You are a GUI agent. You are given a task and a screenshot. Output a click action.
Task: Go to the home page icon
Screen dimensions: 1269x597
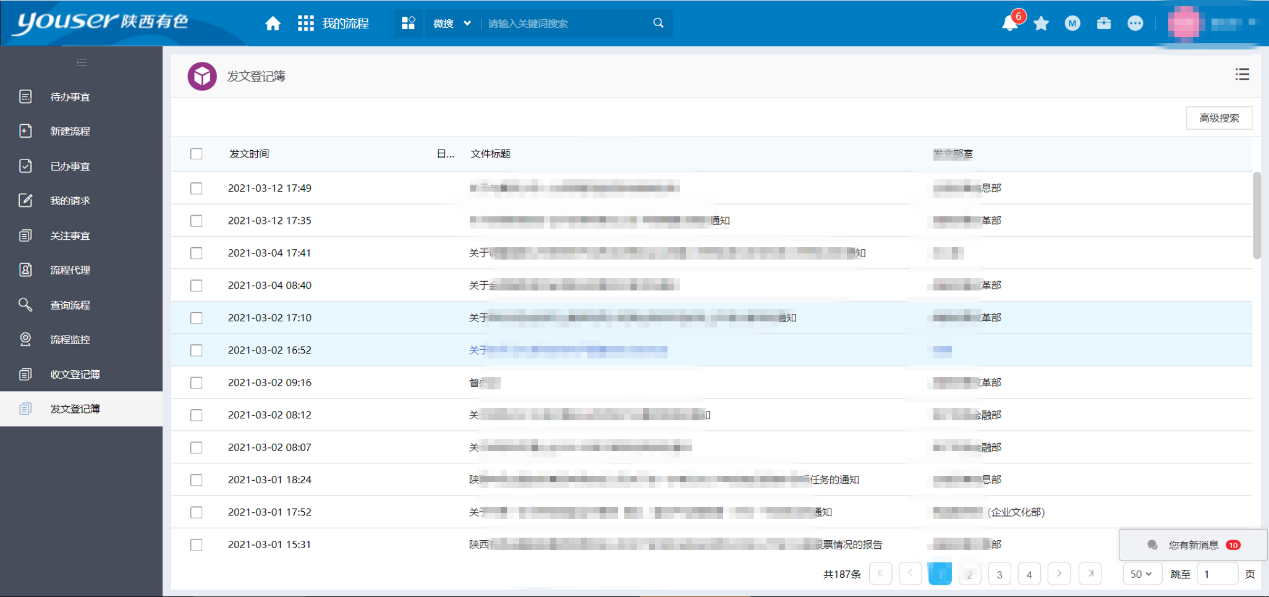coord(273,23)
